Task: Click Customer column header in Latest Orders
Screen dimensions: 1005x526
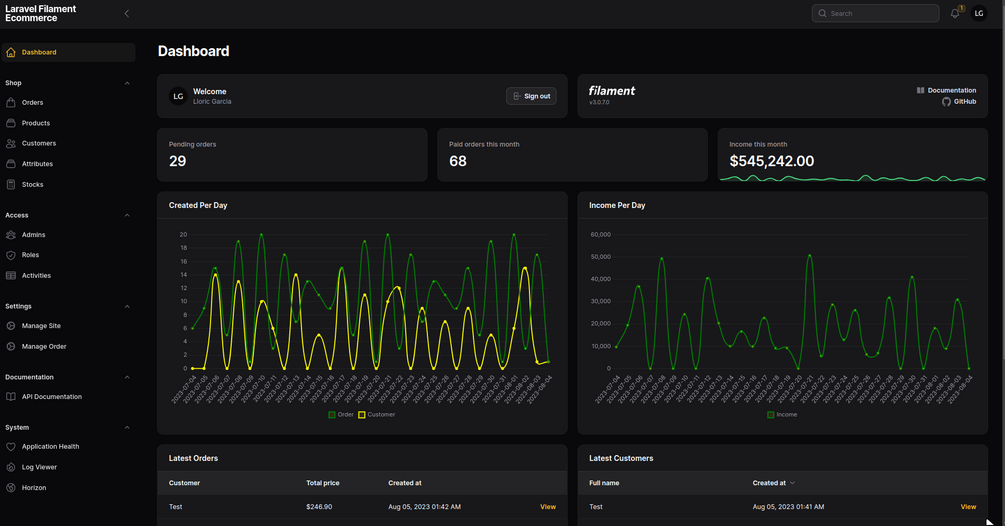Action: 185,483
